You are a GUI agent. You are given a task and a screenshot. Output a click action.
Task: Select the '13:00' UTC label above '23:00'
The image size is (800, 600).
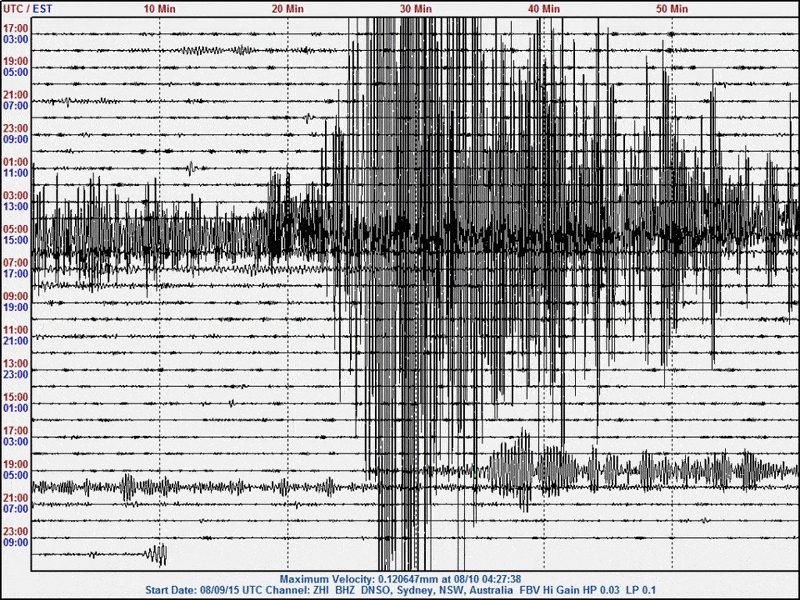click(16, 364)
